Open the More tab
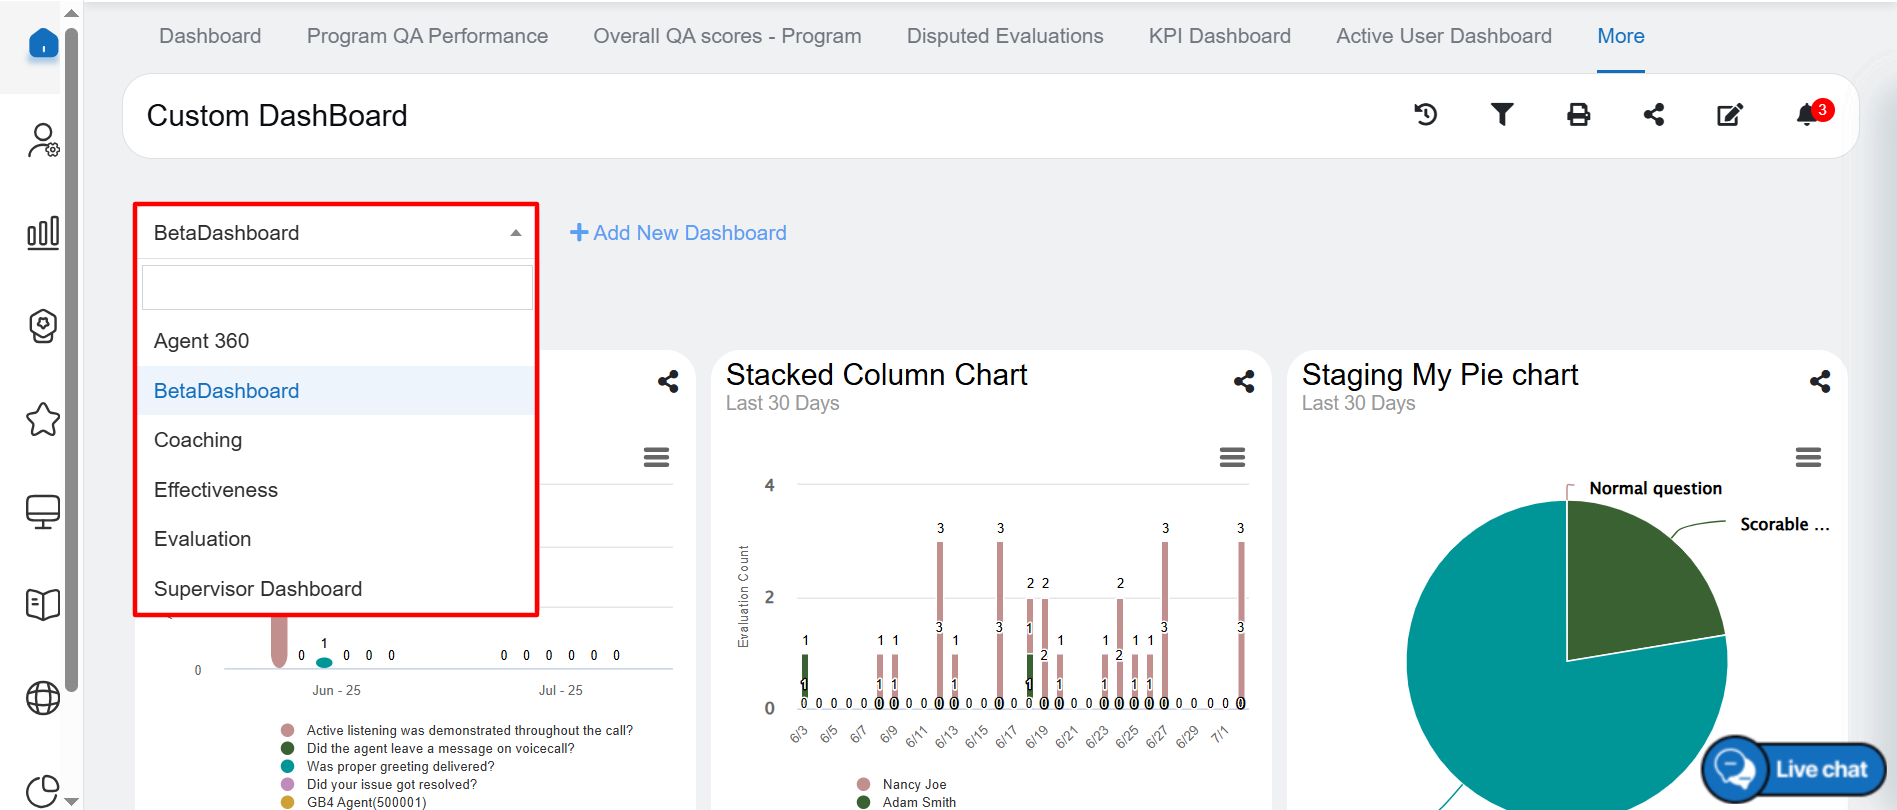The width and height of the screenshot is (1897, 810). pos(1620,36)
